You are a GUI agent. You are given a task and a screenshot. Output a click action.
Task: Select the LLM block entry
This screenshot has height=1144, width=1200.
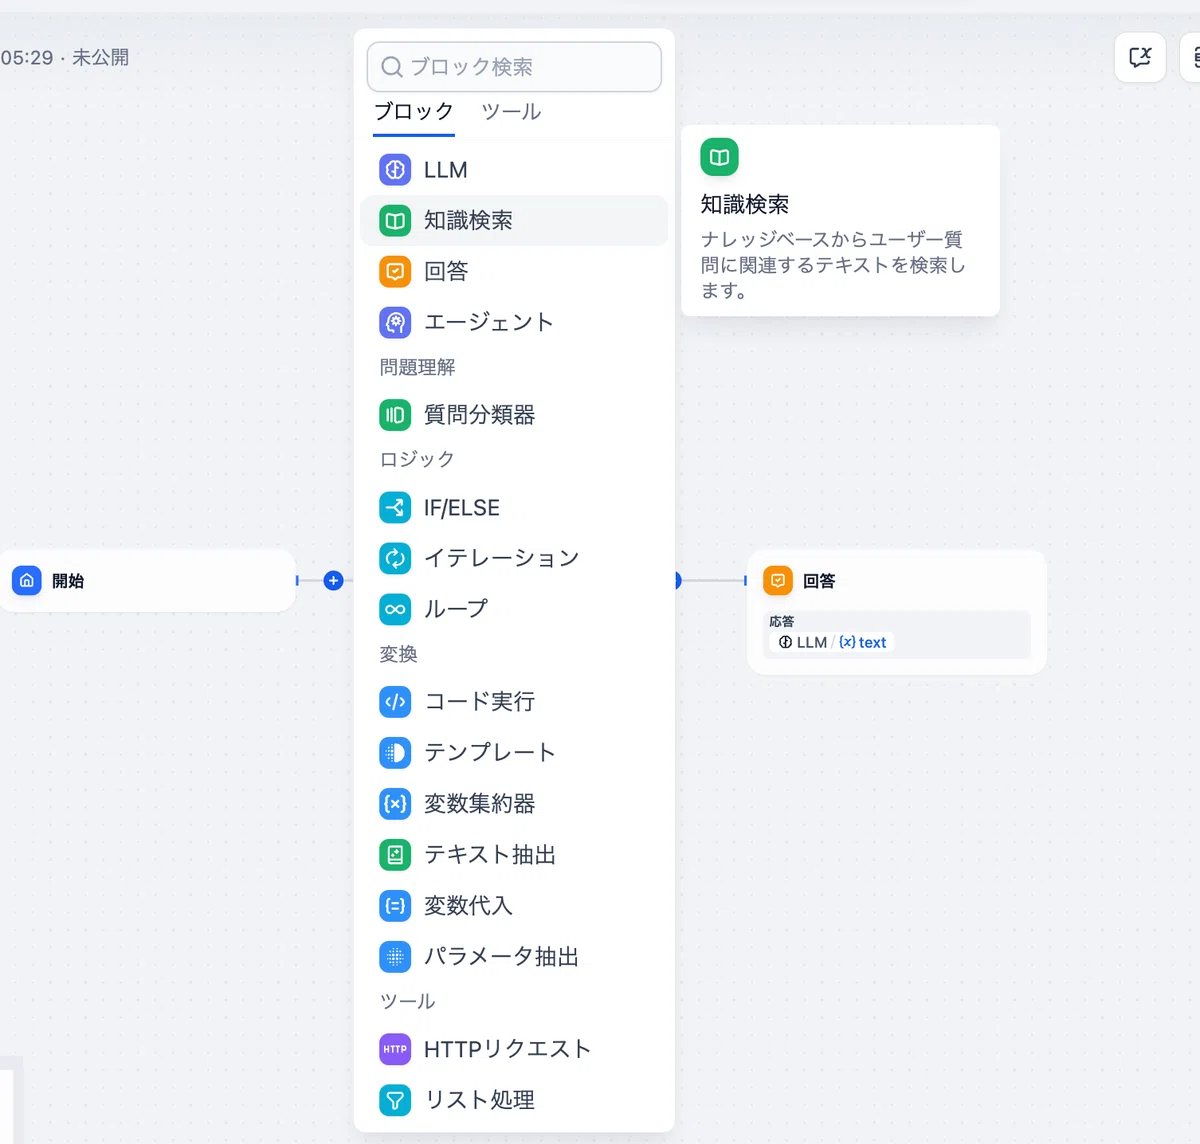(x=514, y=170)
